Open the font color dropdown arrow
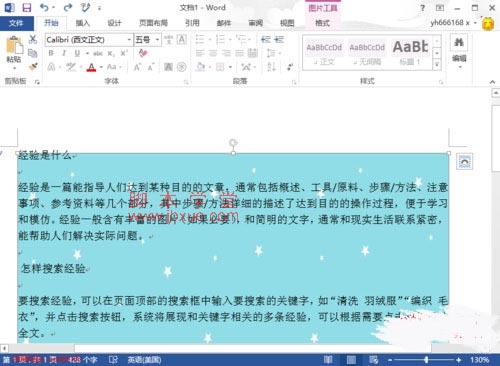This screenshot has width=500, height=366. pos(101,67)
